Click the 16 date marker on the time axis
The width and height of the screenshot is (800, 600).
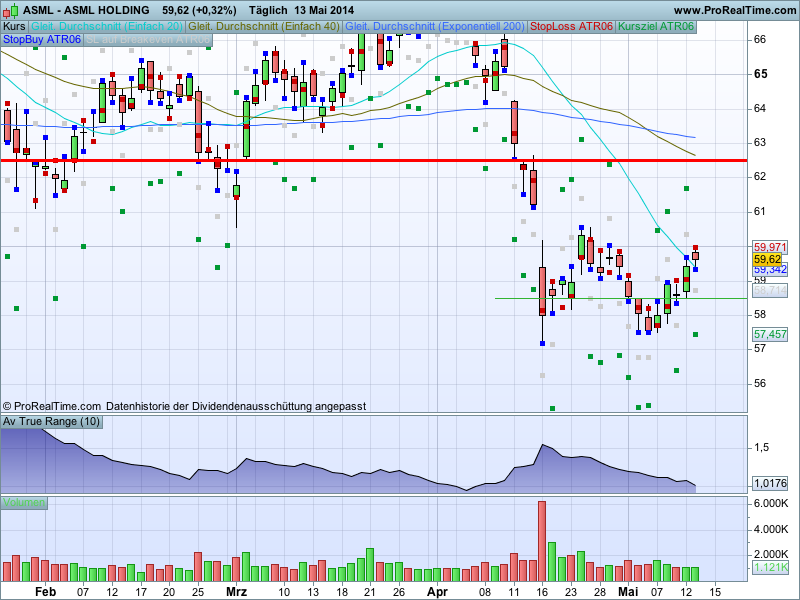542,592
